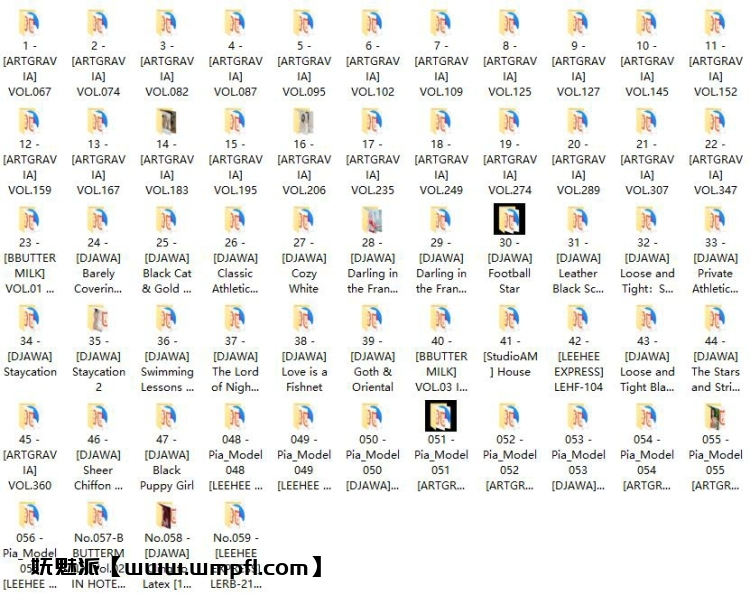Select folder icon for No.059 - [LEEHEE LERB-21
The image size is (750, 605).
tap(235, 515)
